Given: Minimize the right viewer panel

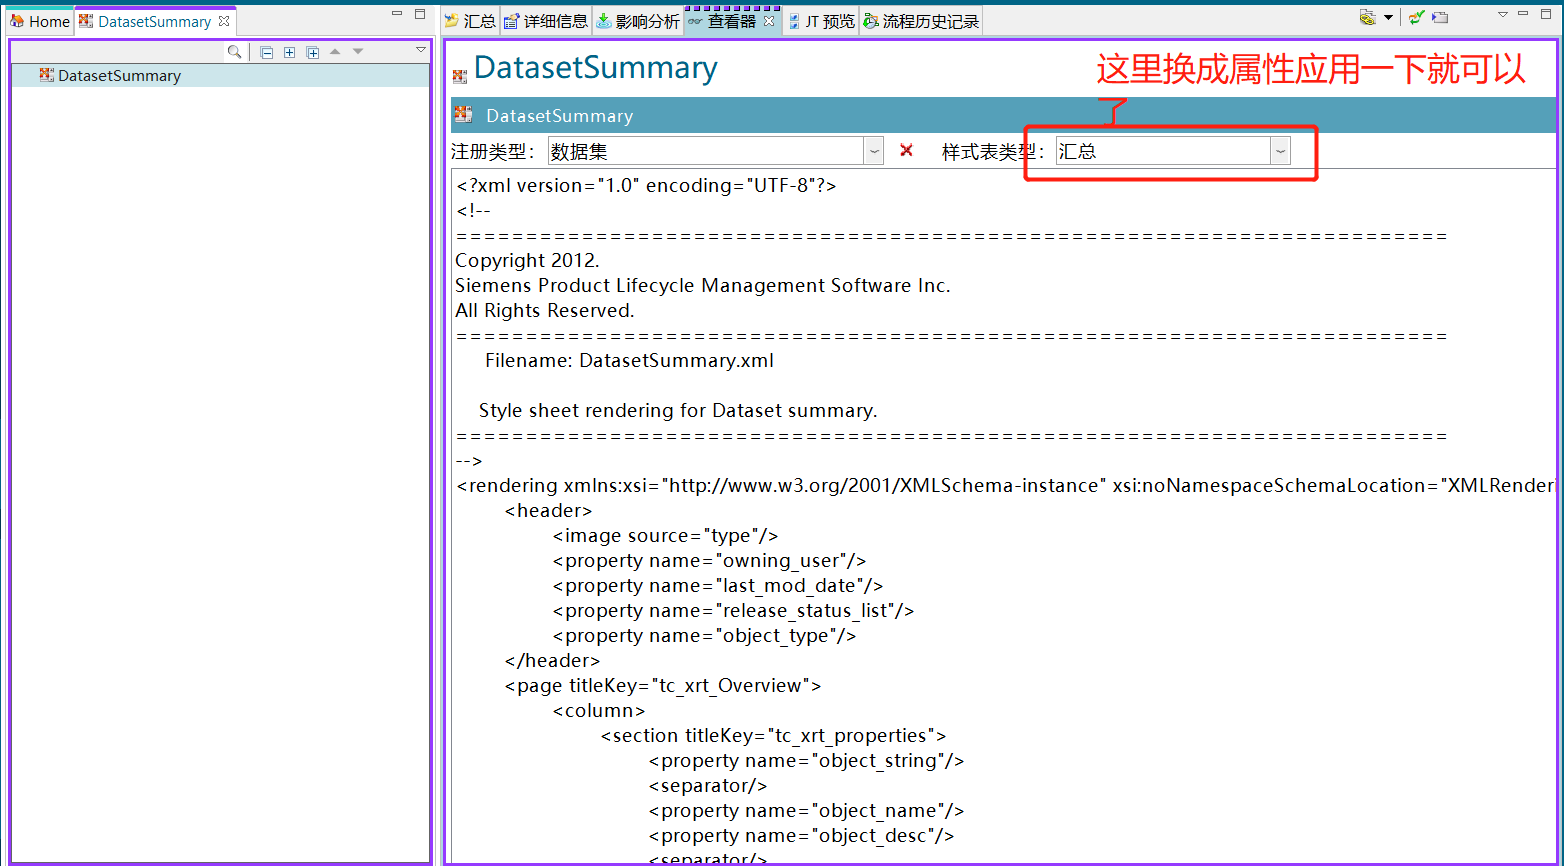Looking at the screenshot, I should click(x=1523, y=14).
